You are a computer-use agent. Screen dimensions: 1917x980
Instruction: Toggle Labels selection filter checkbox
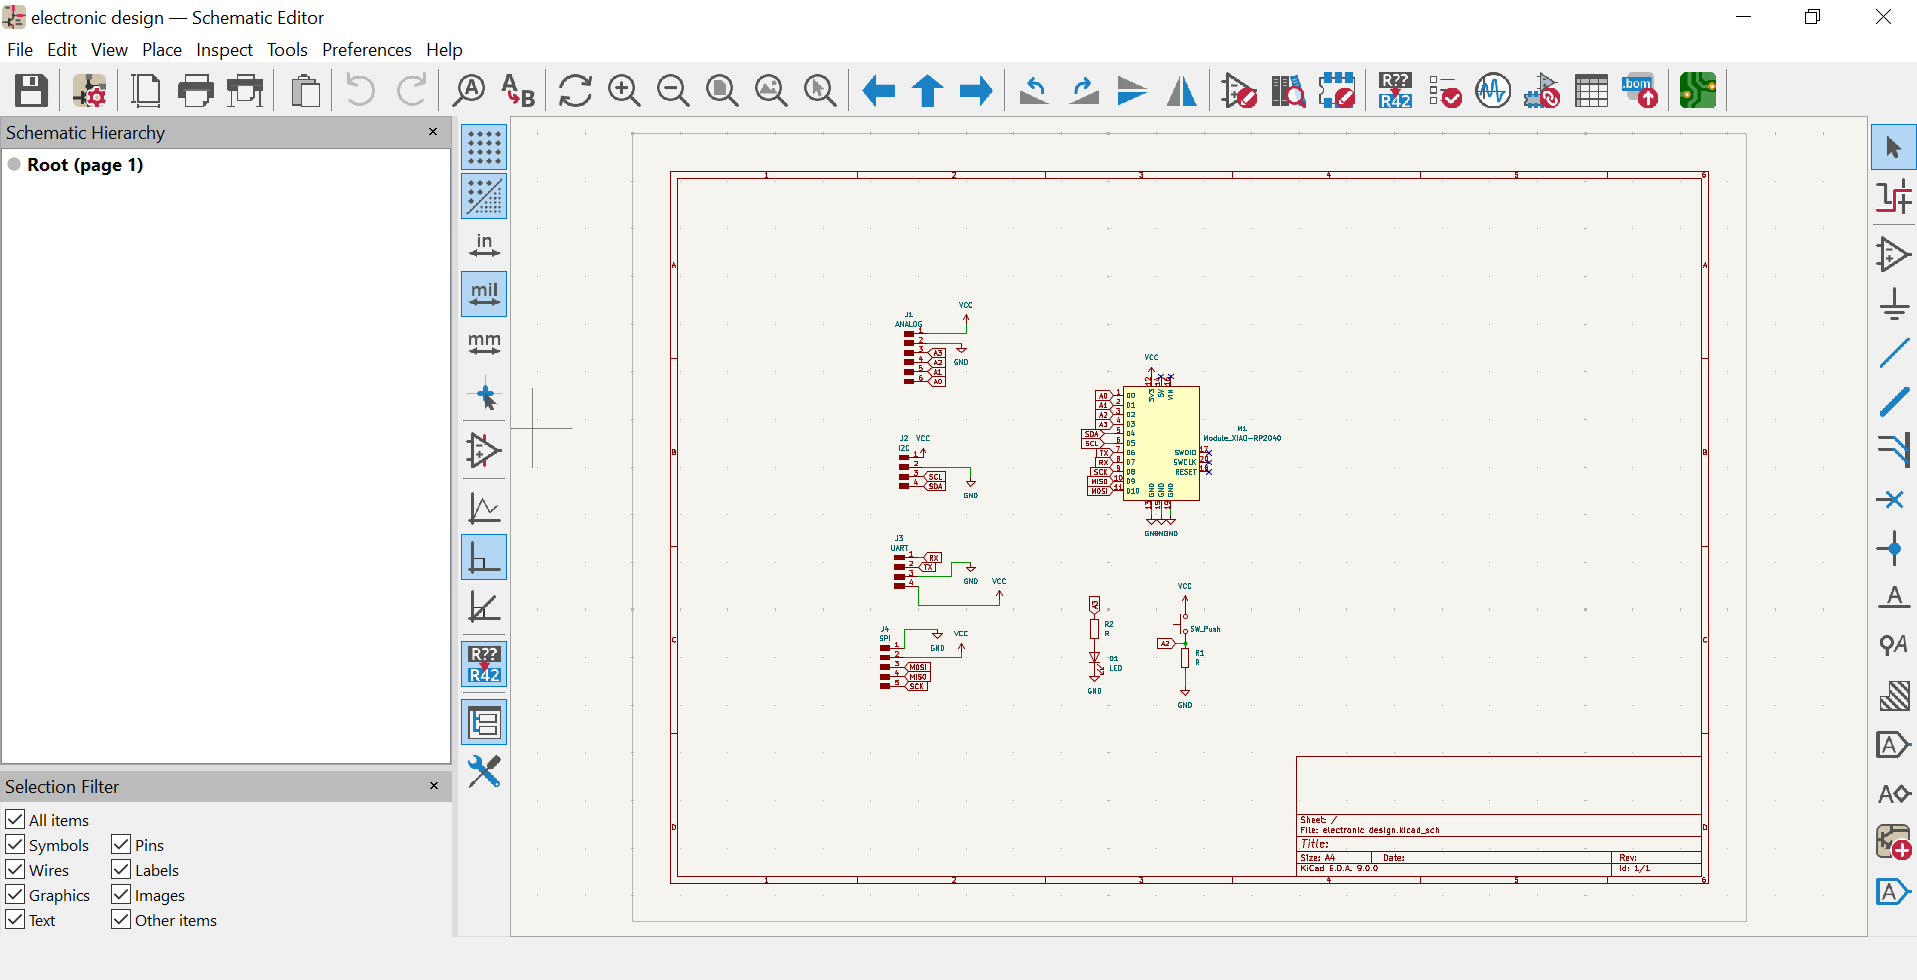click(121, 869)
